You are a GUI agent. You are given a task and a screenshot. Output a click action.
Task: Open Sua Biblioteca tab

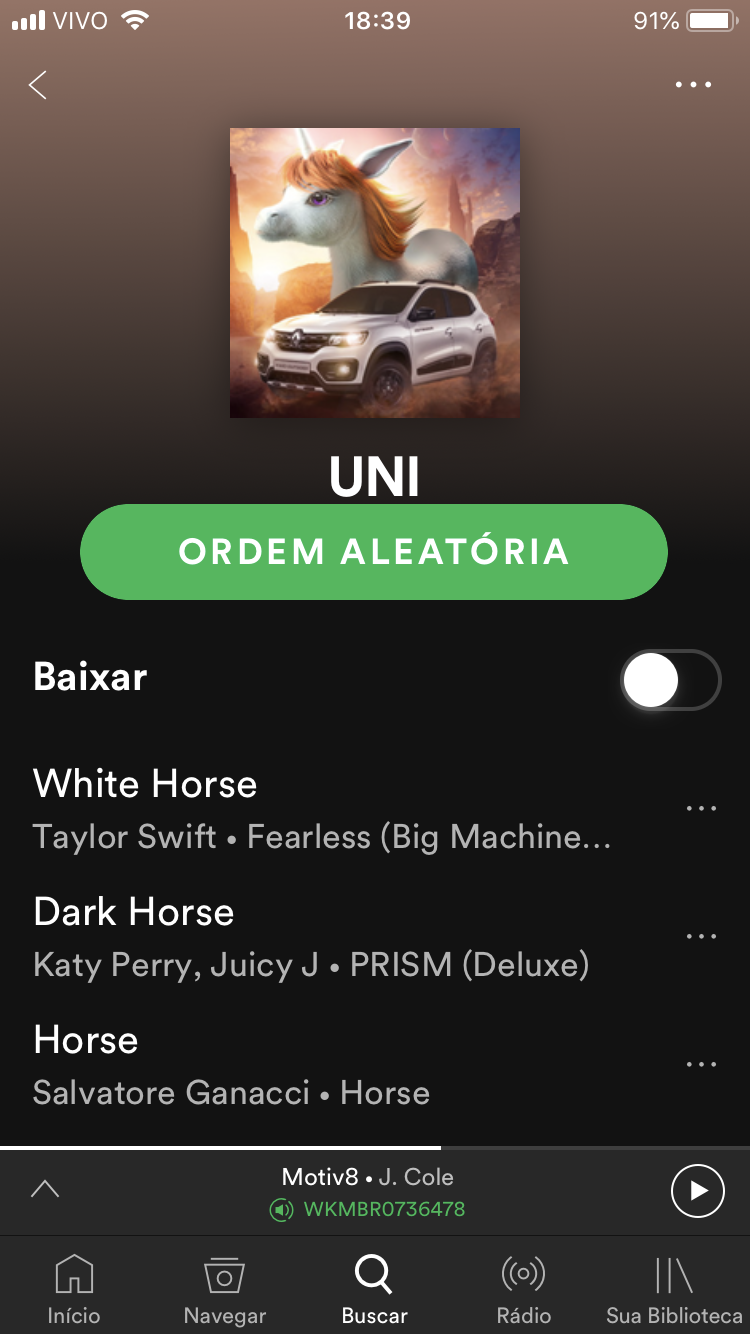click(x=674, y=1290)
